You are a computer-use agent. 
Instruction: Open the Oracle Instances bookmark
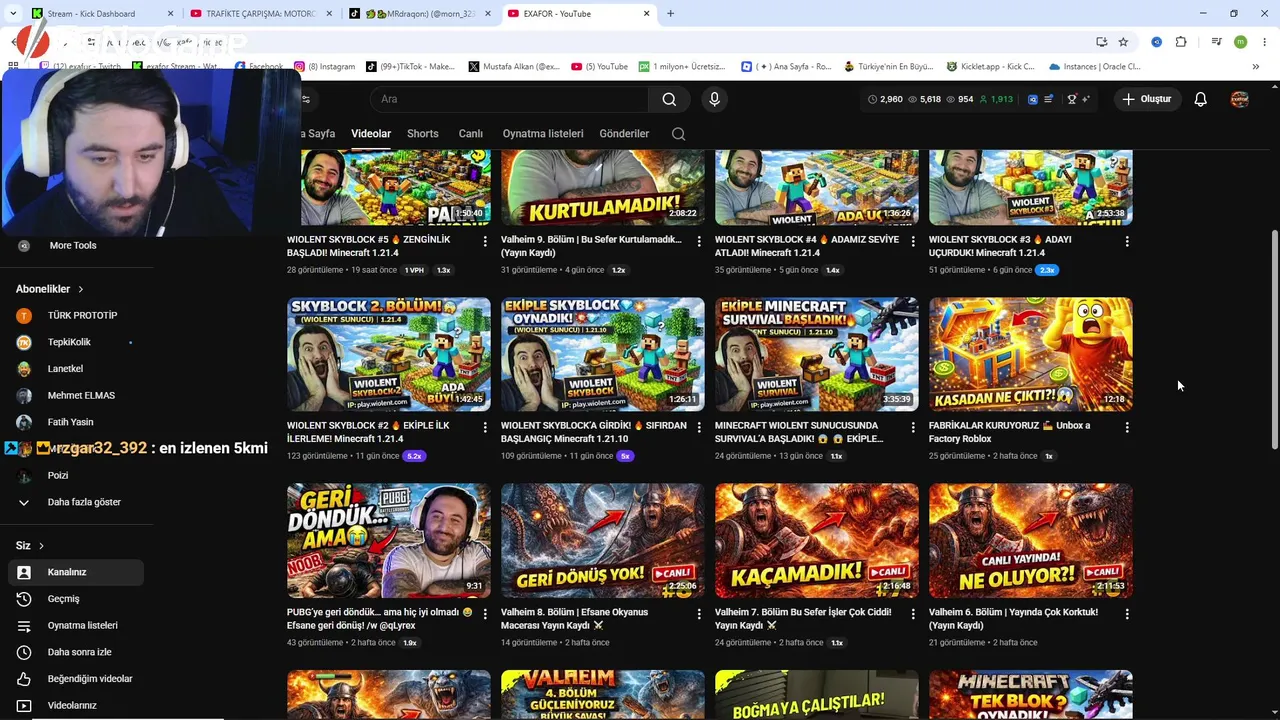point(1094,67)
